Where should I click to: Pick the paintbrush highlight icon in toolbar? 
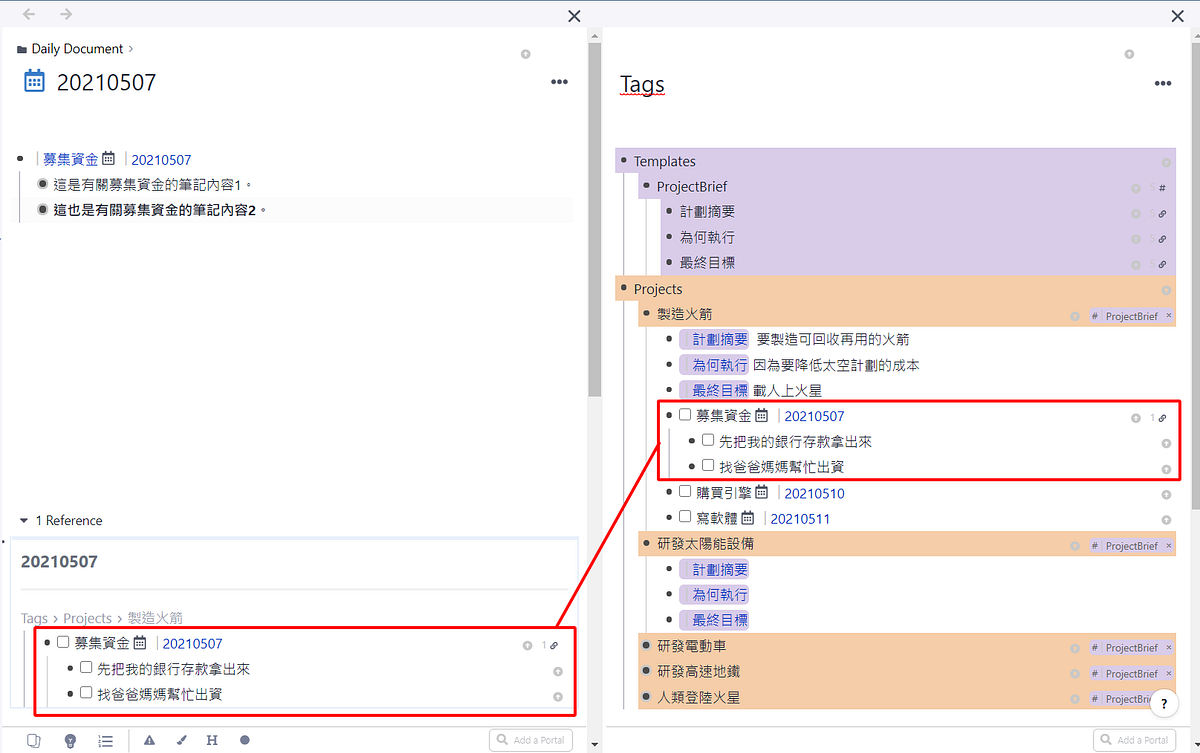181,740
